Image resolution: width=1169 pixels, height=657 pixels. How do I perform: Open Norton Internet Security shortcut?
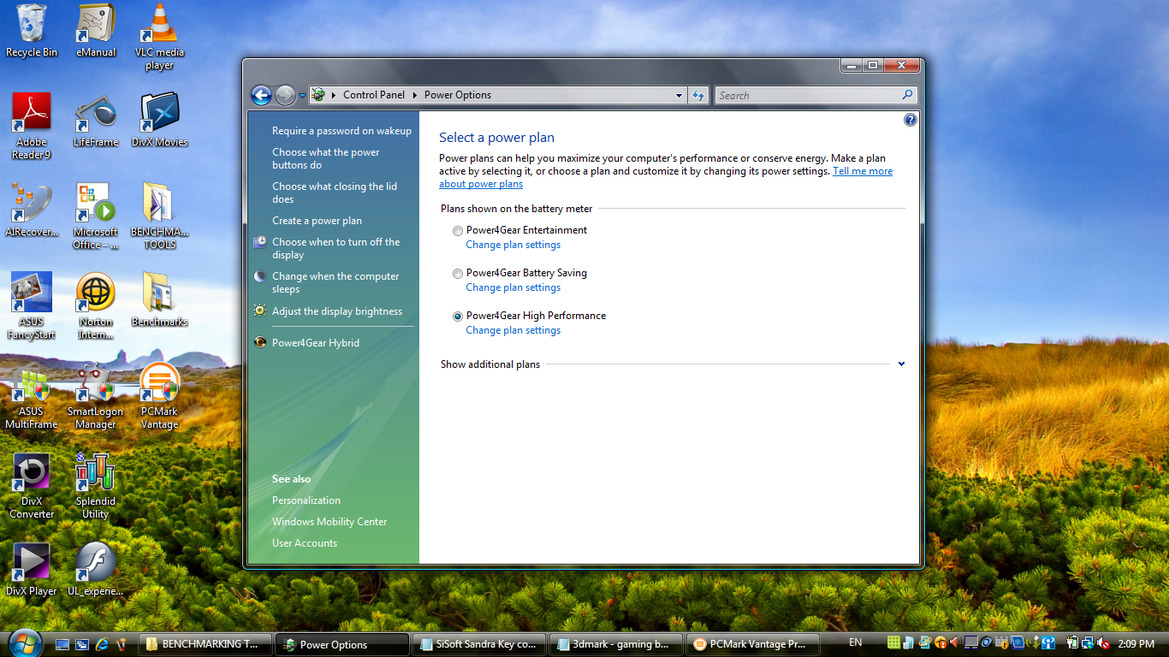point(95,306)
